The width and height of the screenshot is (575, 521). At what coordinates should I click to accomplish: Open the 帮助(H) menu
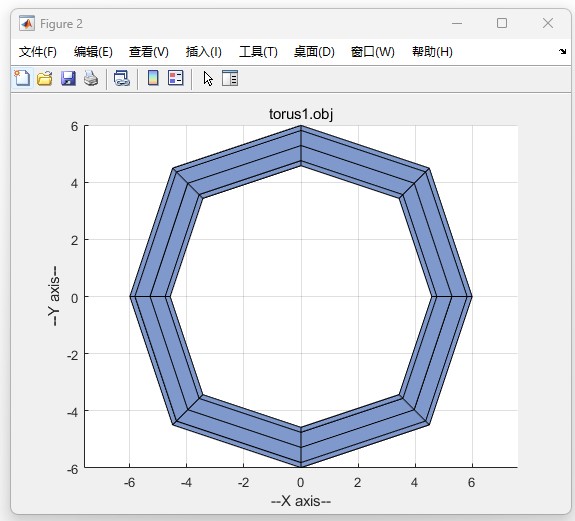tap(432, 52)
